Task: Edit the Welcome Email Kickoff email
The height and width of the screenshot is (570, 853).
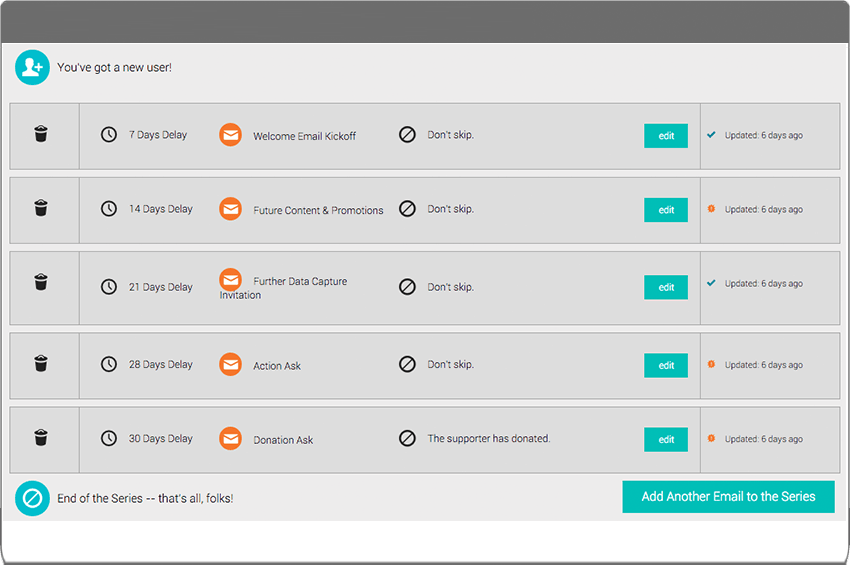Action: [666, 136]
